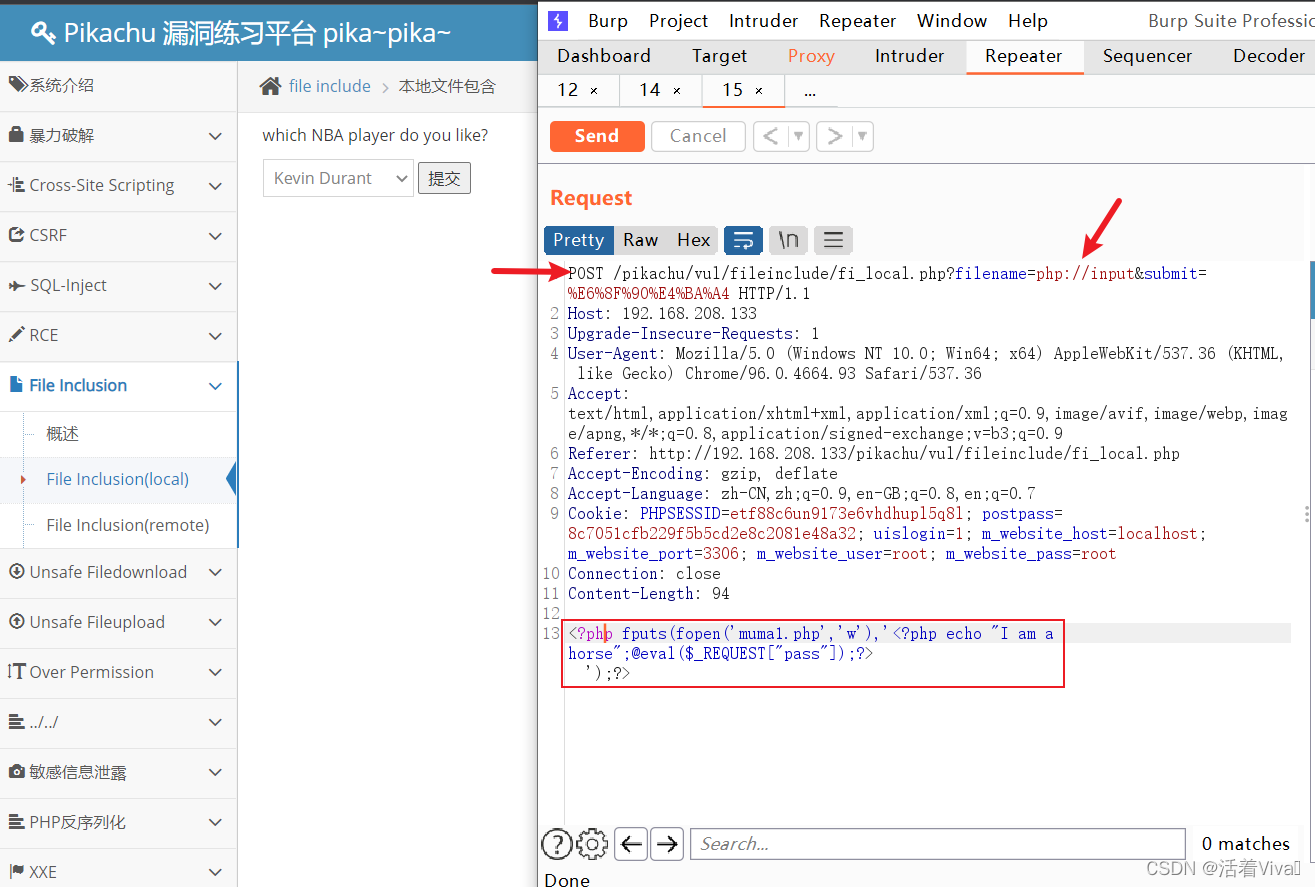Open the Intruder menu in menu bar

tap(763, 21)
